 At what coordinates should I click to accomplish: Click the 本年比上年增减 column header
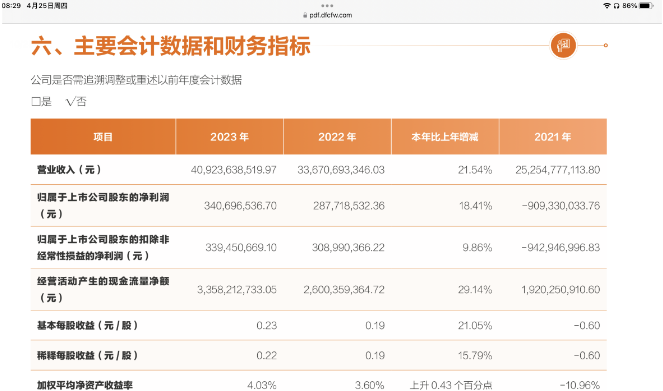[445, 137]
